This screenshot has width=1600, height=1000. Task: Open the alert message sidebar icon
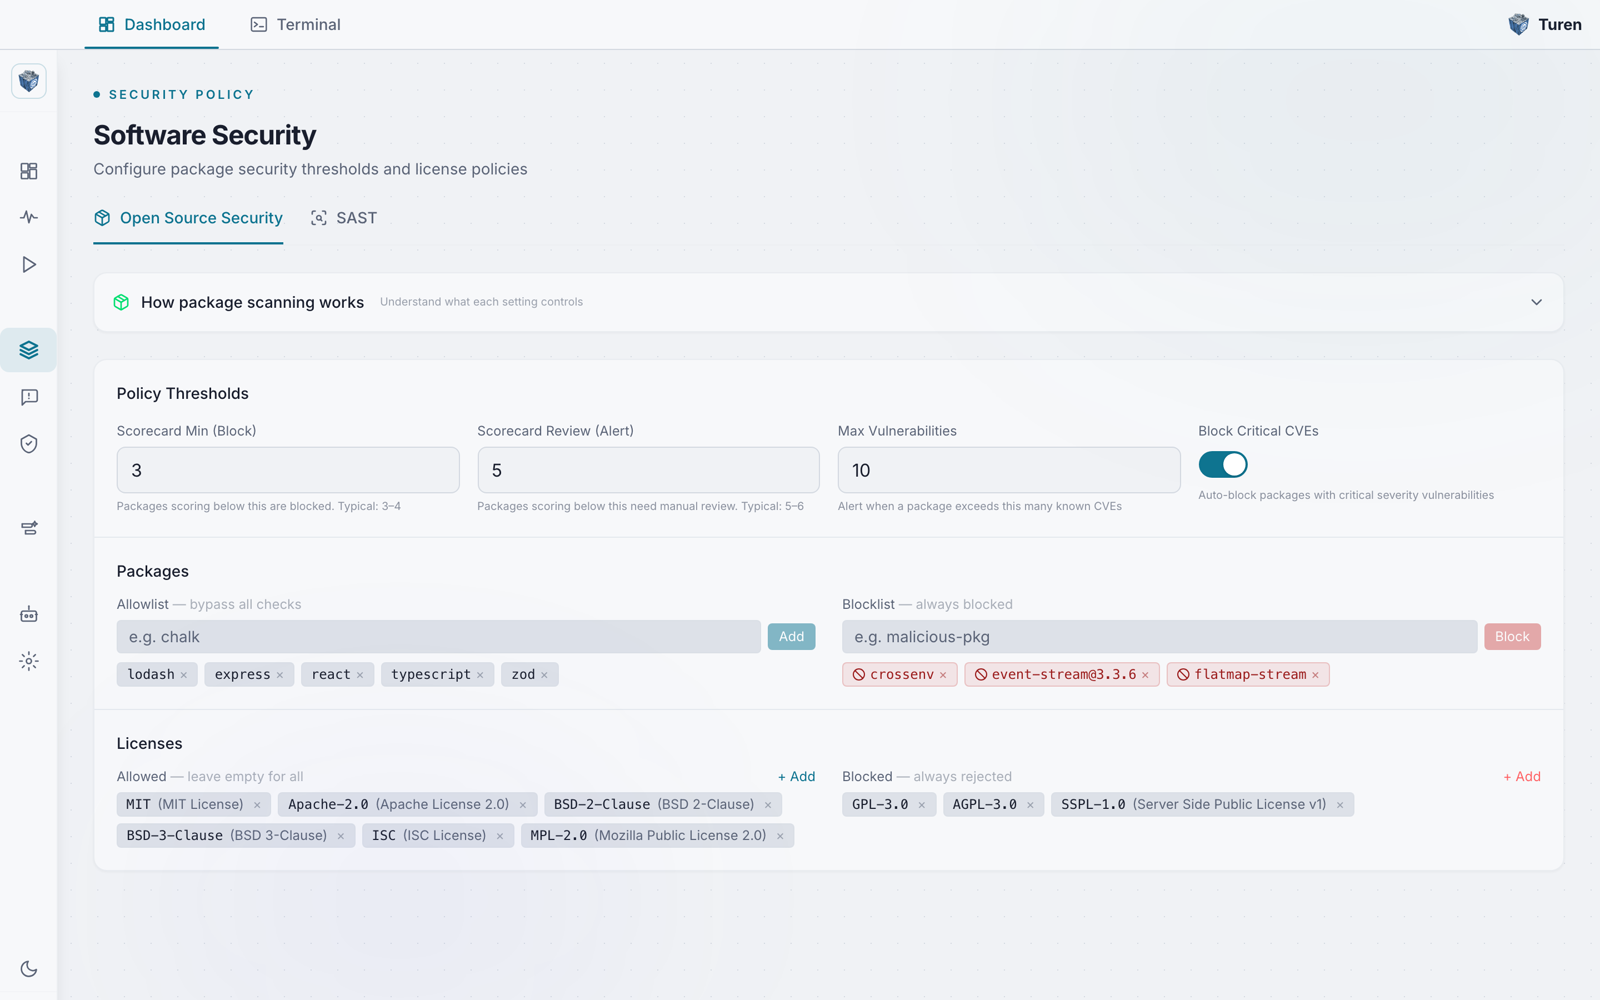coord(29,397)
